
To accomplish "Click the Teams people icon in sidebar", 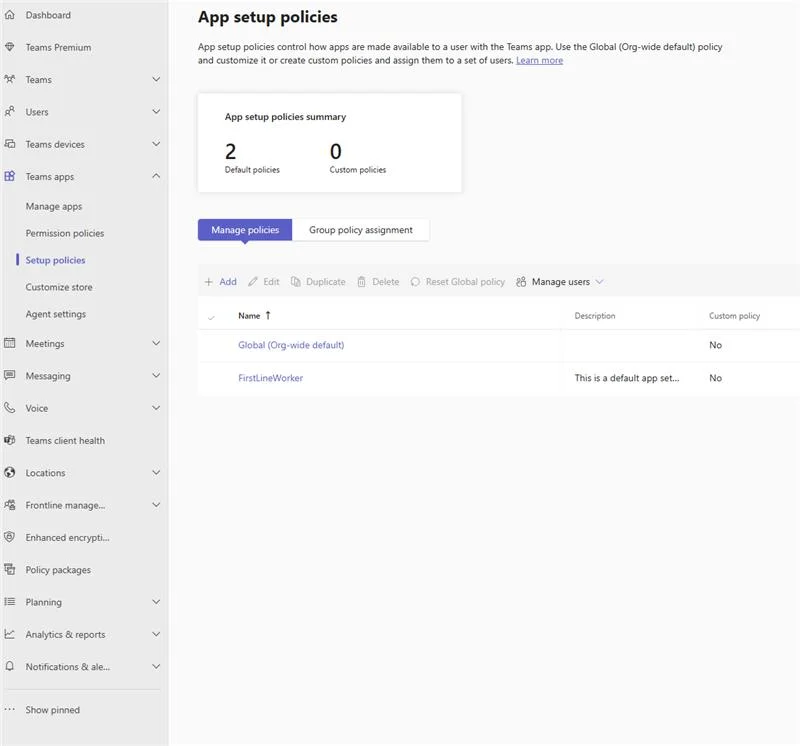I will pos(9,80).
